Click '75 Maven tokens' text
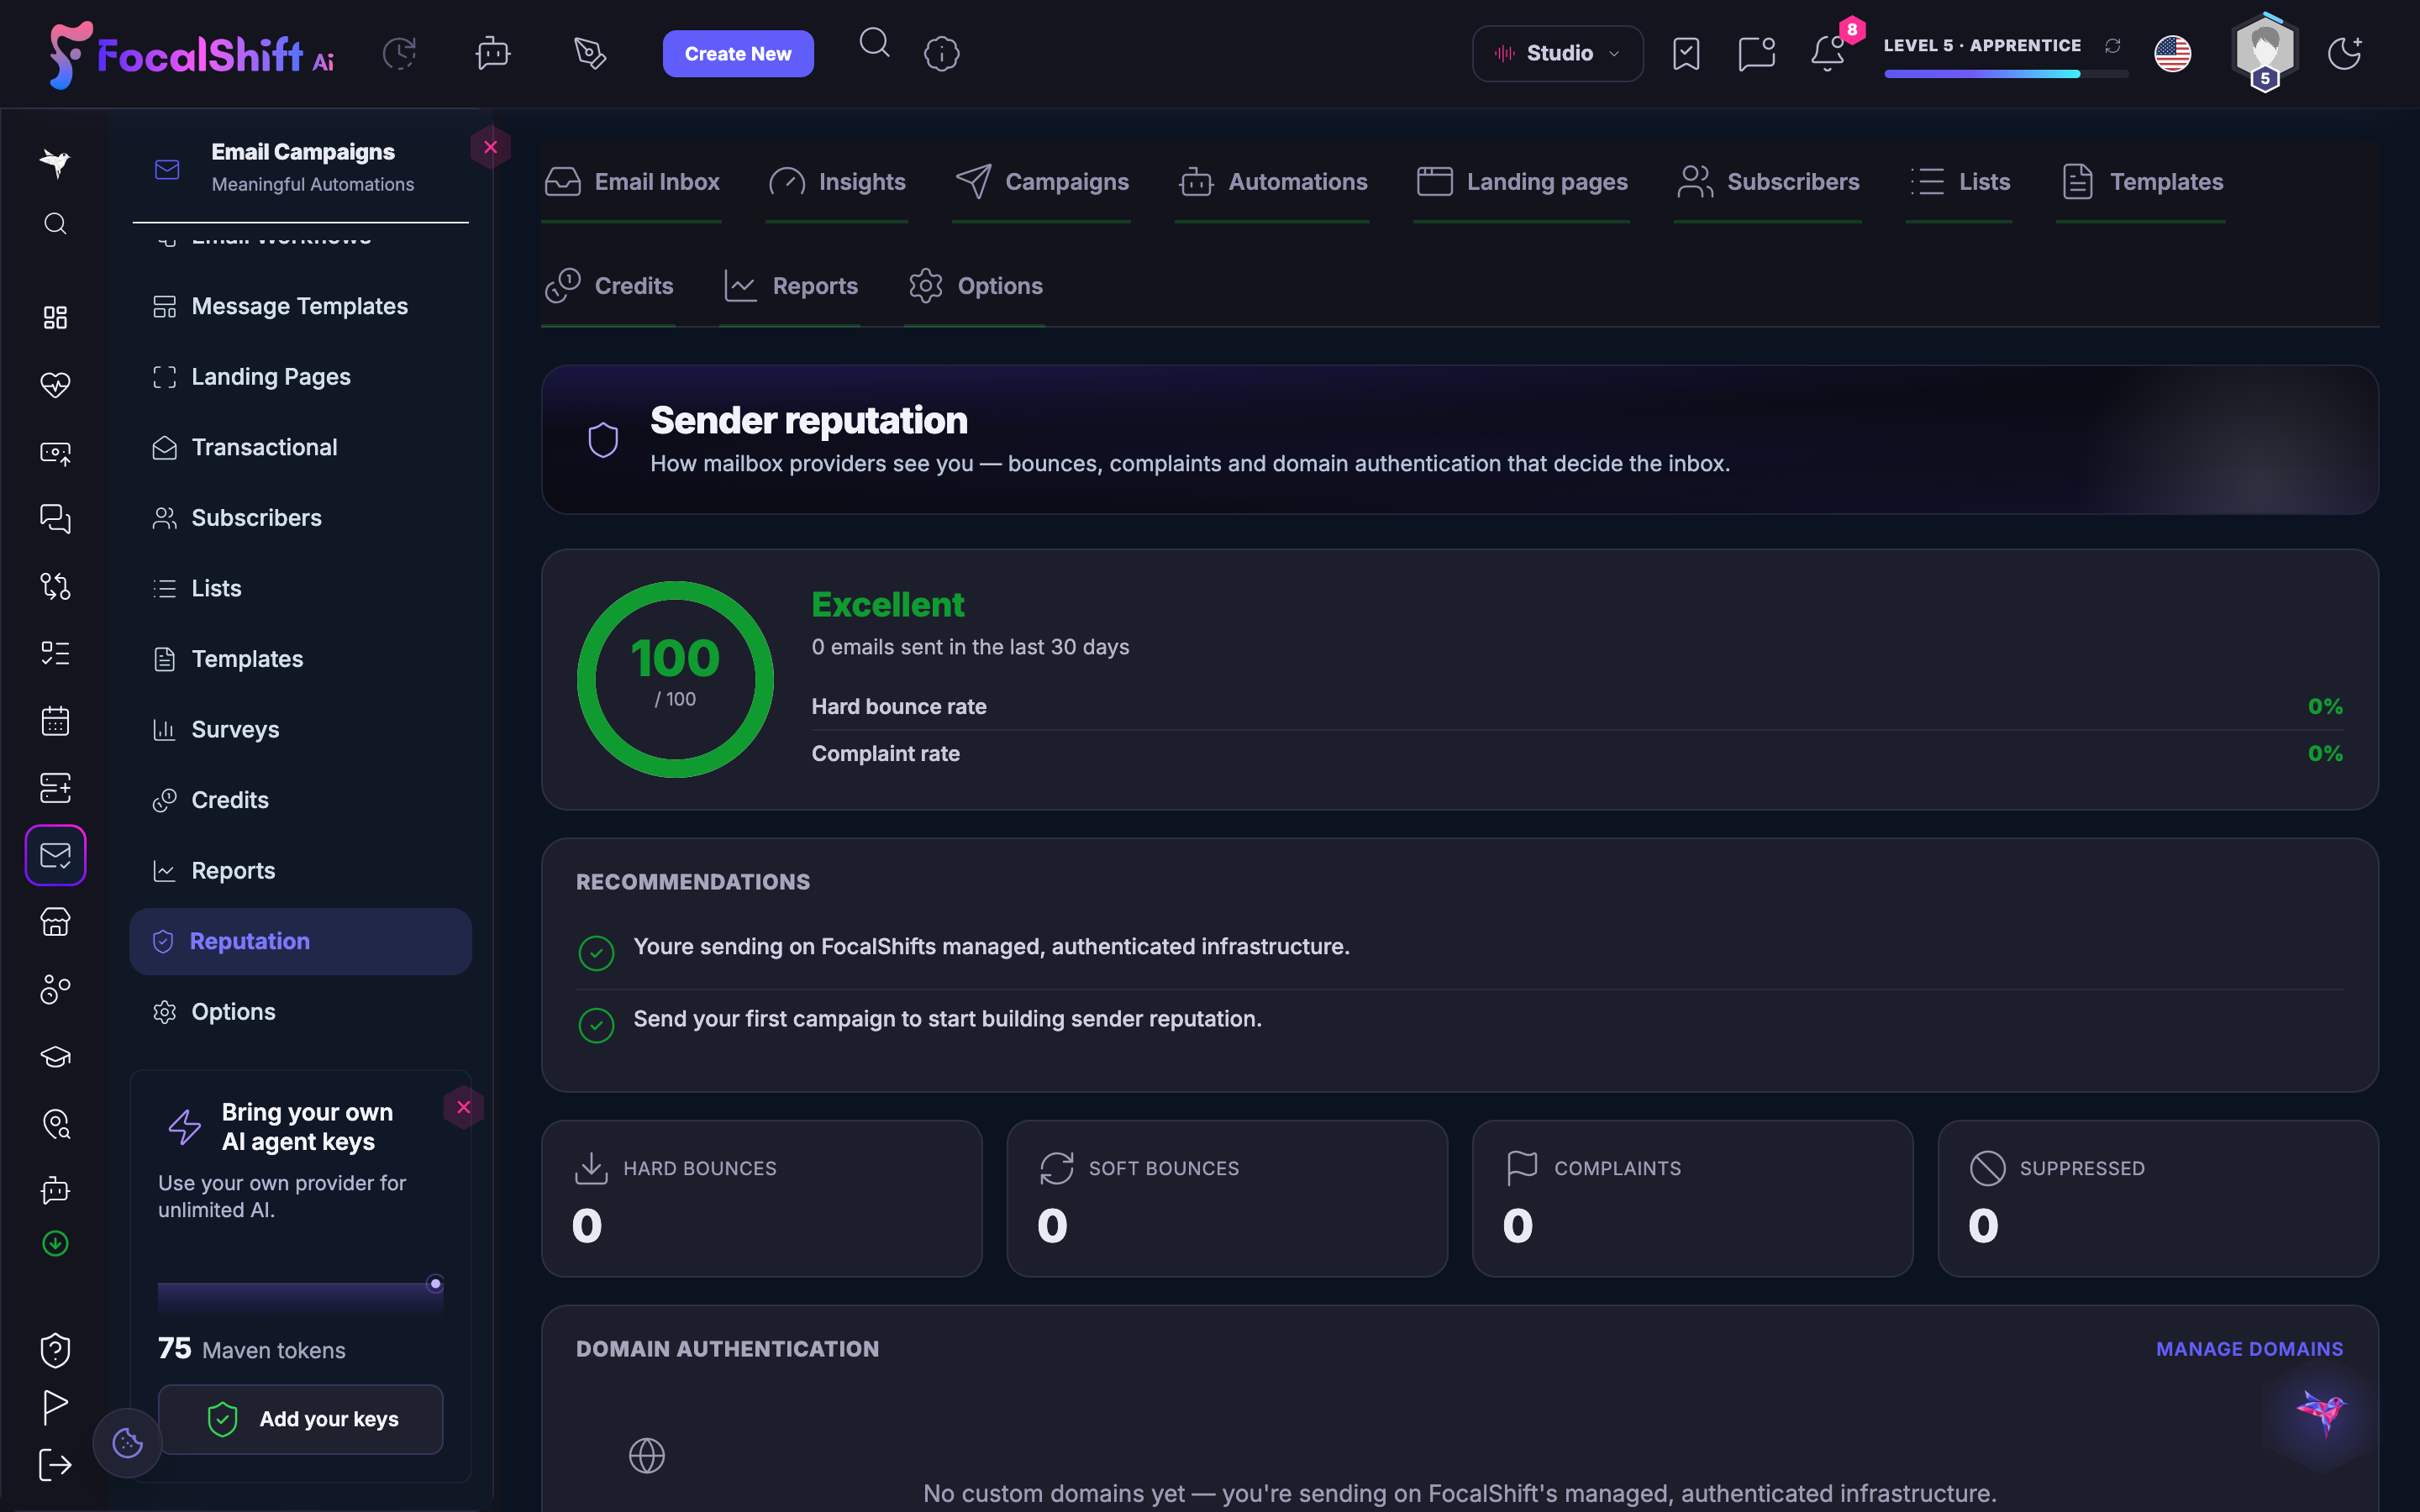Screen dimensions: 2420x1512 point(251,1349)
